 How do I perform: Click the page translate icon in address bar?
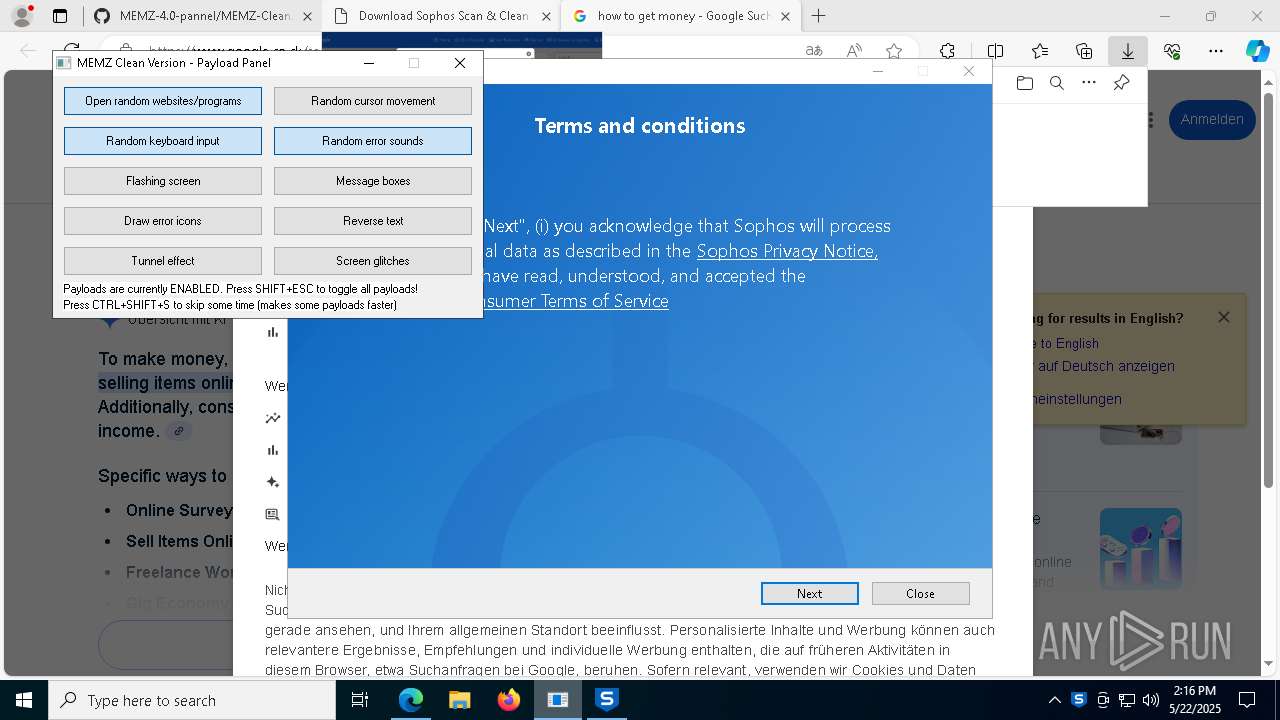tap(814, 51)
